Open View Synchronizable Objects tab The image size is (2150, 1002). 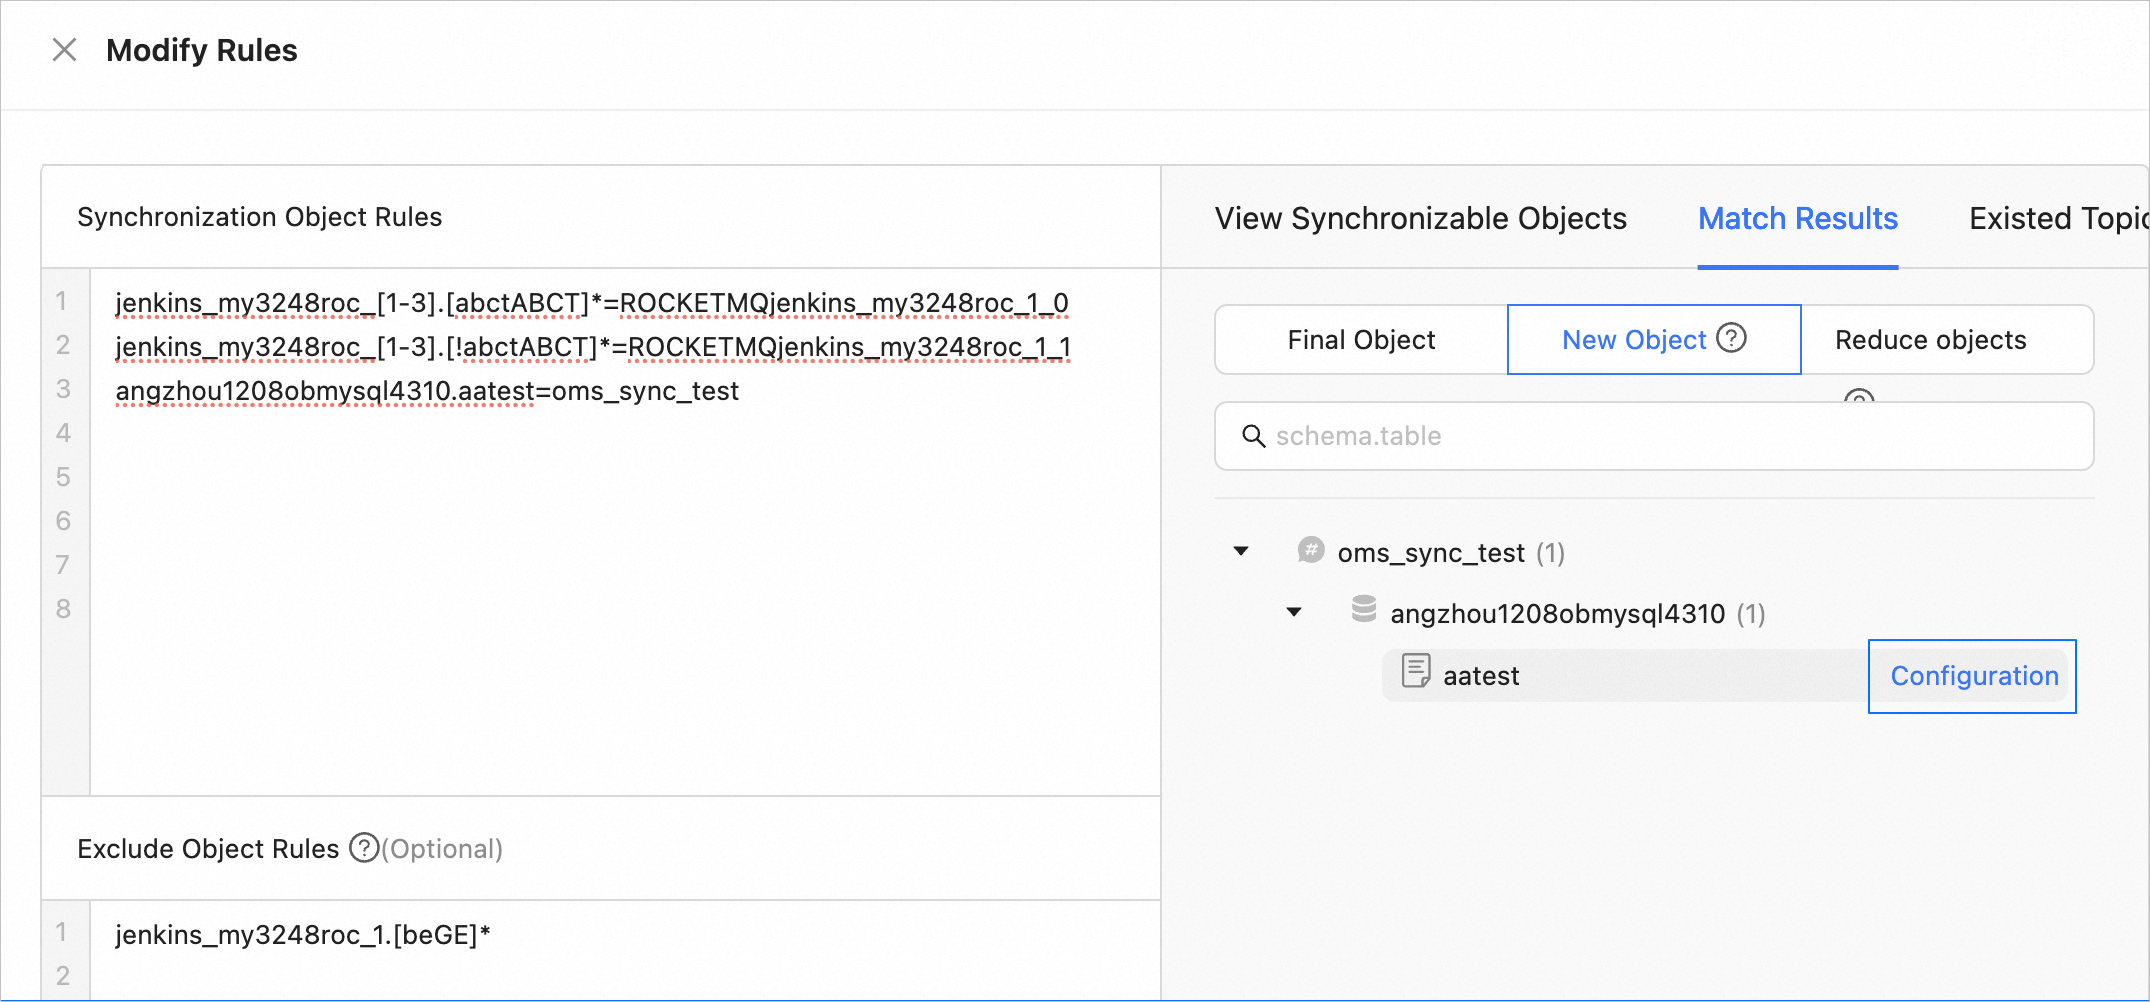click(1420, 218)
